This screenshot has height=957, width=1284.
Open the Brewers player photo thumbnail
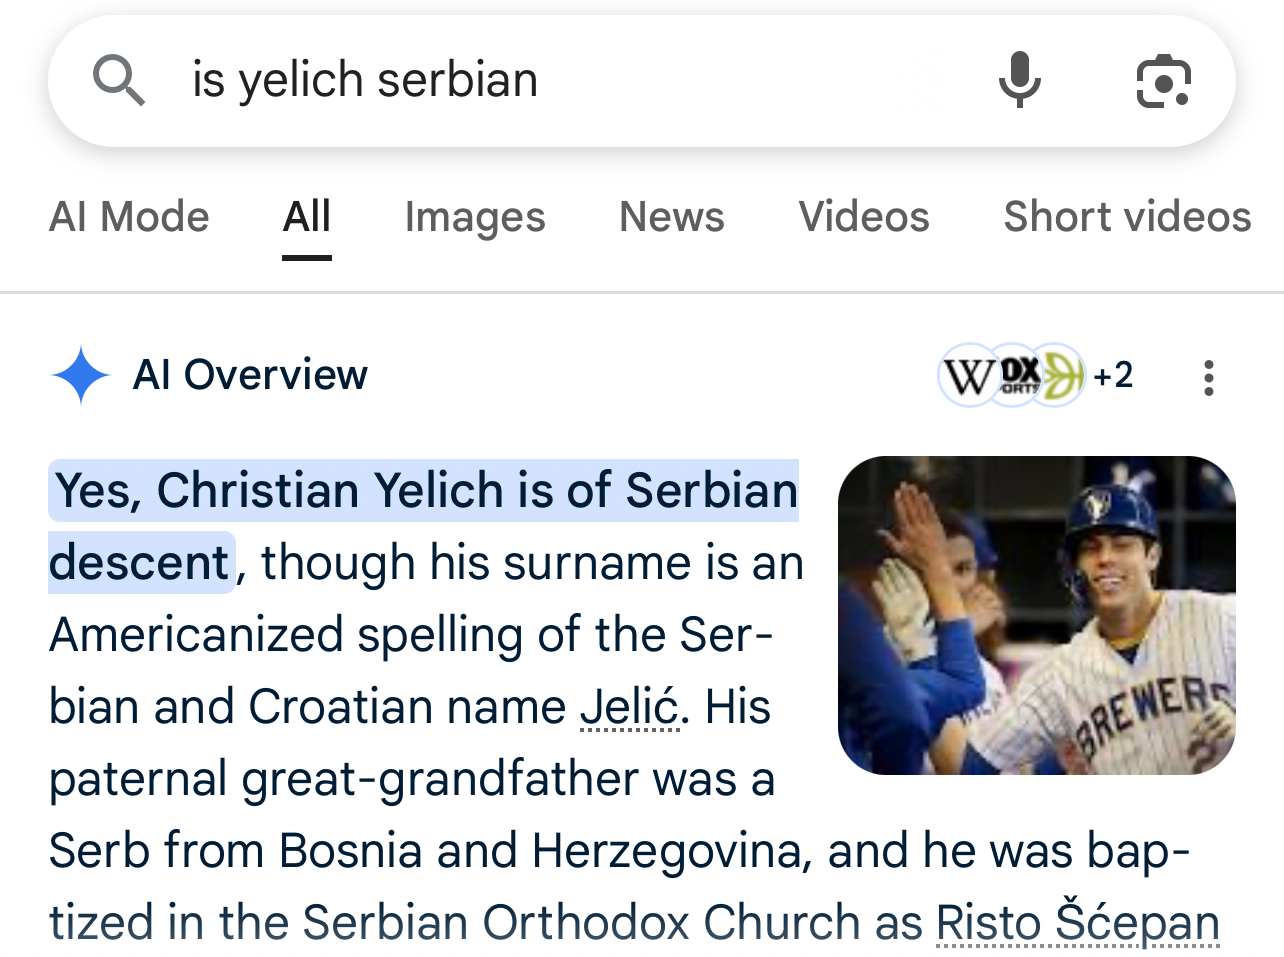pyautogui.click(x=1036, y=615)
